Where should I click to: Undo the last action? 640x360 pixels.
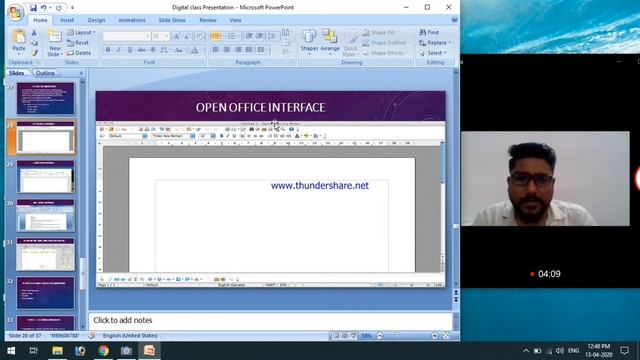[43, 8]
